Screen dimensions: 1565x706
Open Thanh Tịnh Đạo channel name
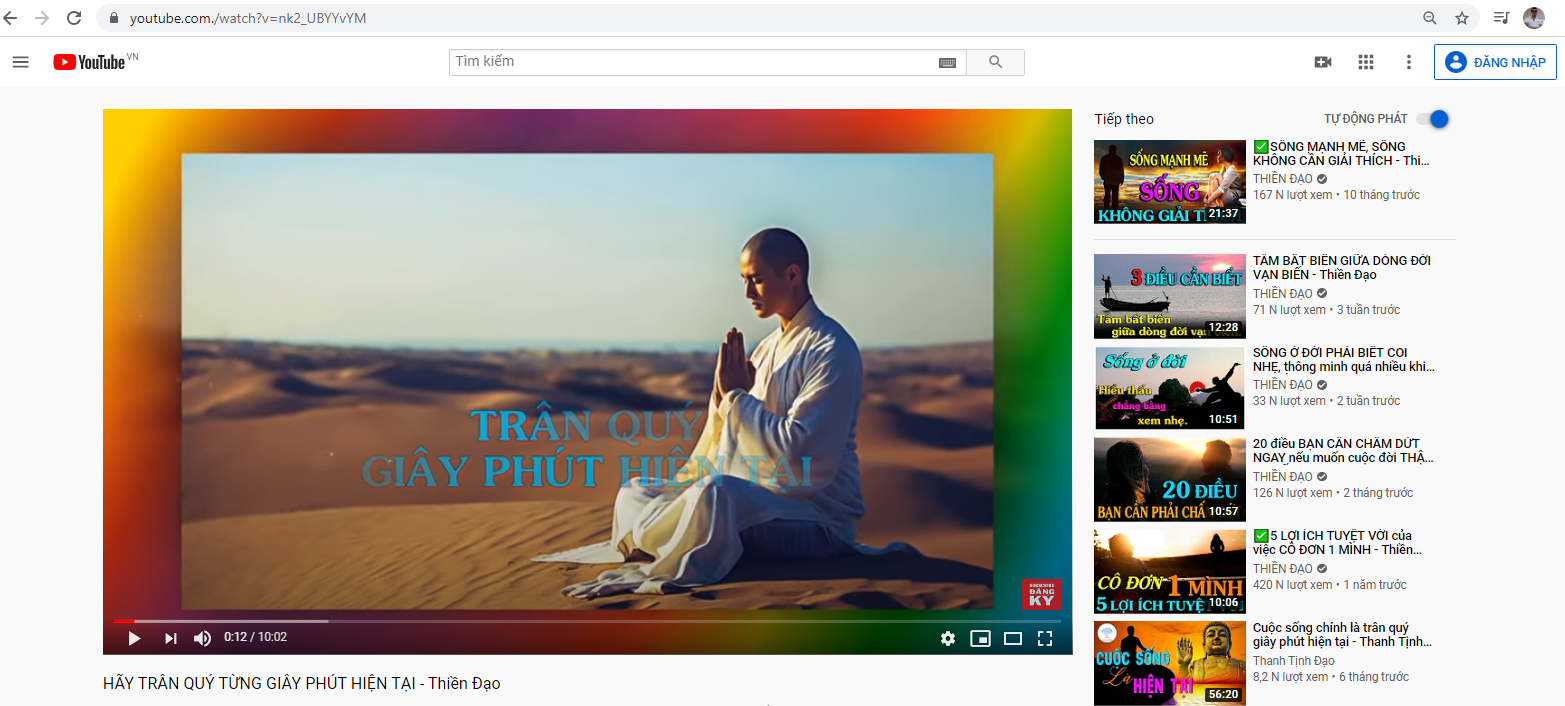tap(1294, 661)
